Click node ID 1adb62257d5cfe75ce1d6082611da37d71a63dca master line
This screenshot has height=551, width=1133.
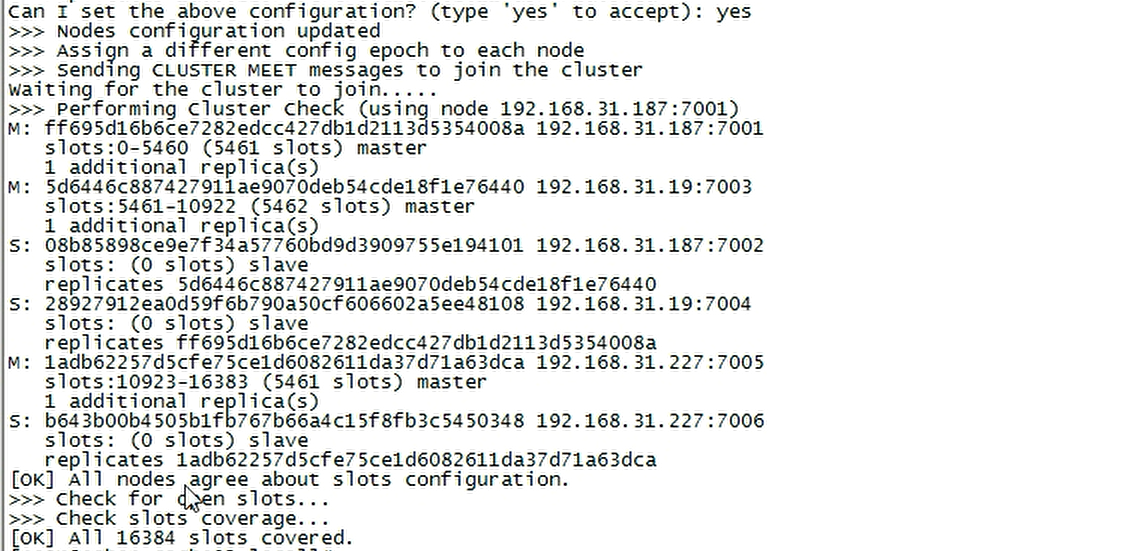pos(284,363)
